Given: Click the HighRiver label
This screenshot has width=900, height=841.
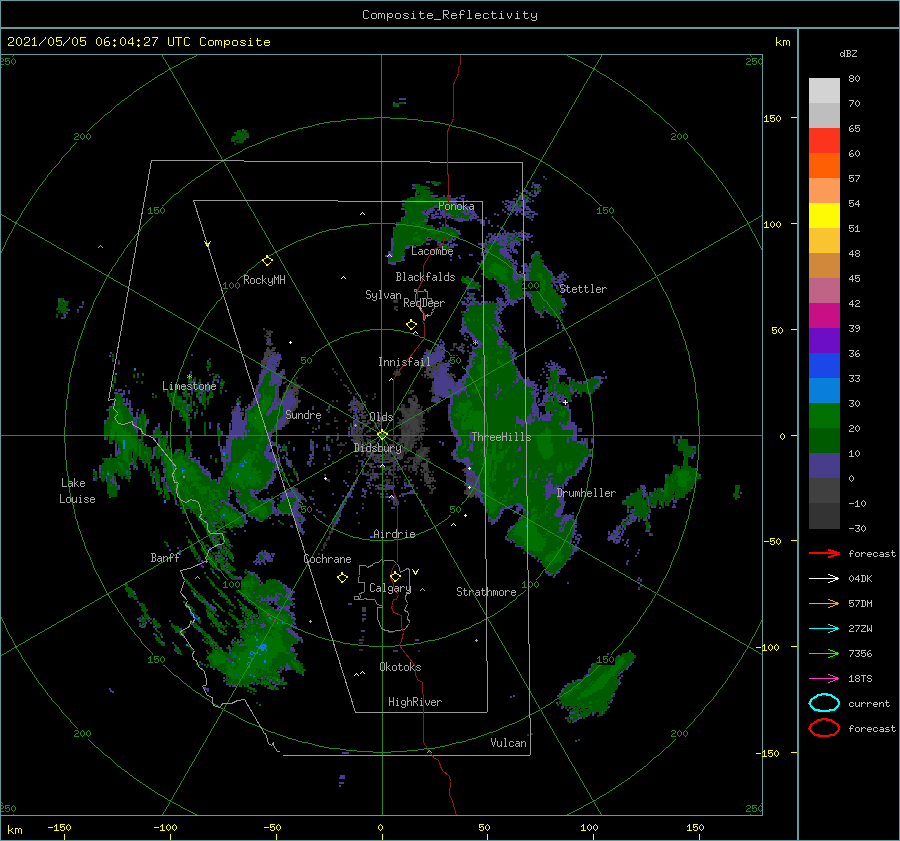Looking at the screenshot, I should (415, 702).
